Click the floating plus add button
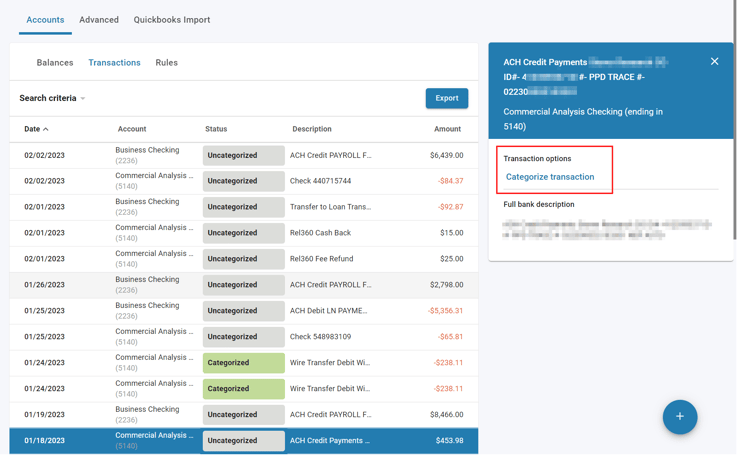Image resolution: width=750 pixels, height=460 pixels. click(x=679, y=417)
